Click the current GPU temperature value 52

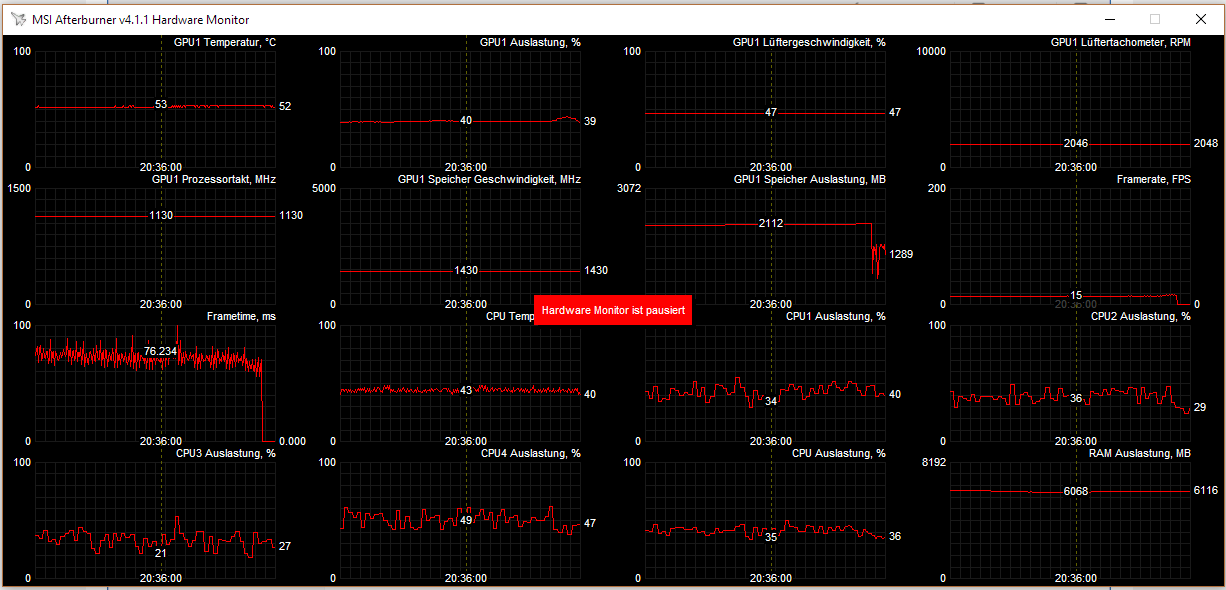click(x=285, y=106)
